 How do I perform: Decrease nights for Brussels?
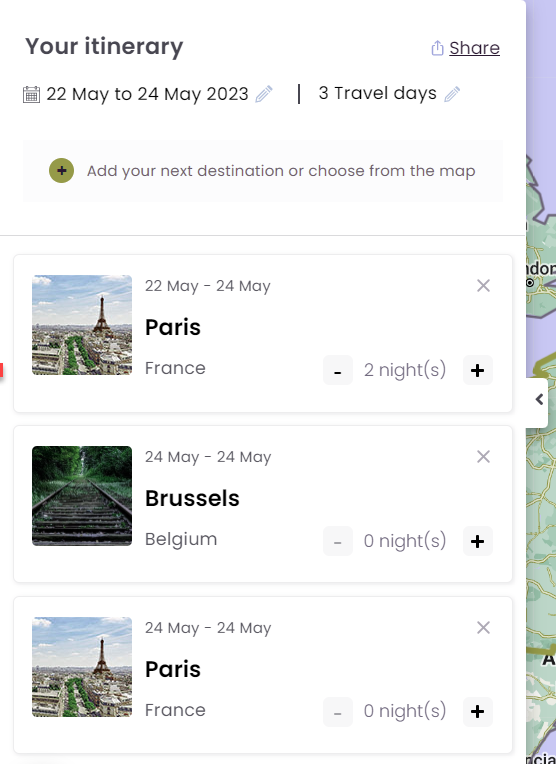coord(338,541)
